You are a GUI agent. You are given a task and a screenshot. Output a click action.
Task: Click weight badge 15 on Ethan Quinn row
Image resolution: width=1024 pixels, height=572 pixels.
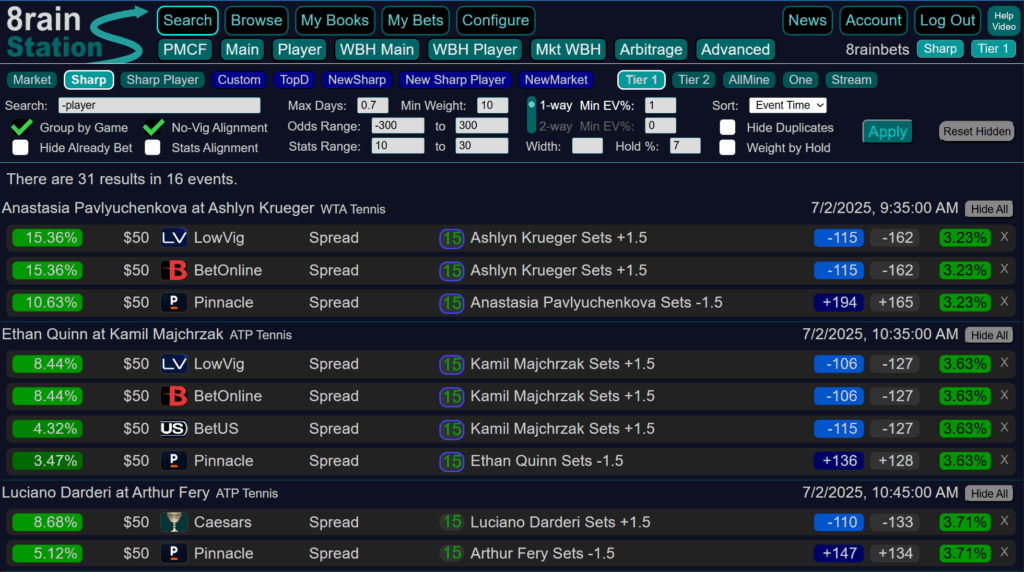pos(451,461)
